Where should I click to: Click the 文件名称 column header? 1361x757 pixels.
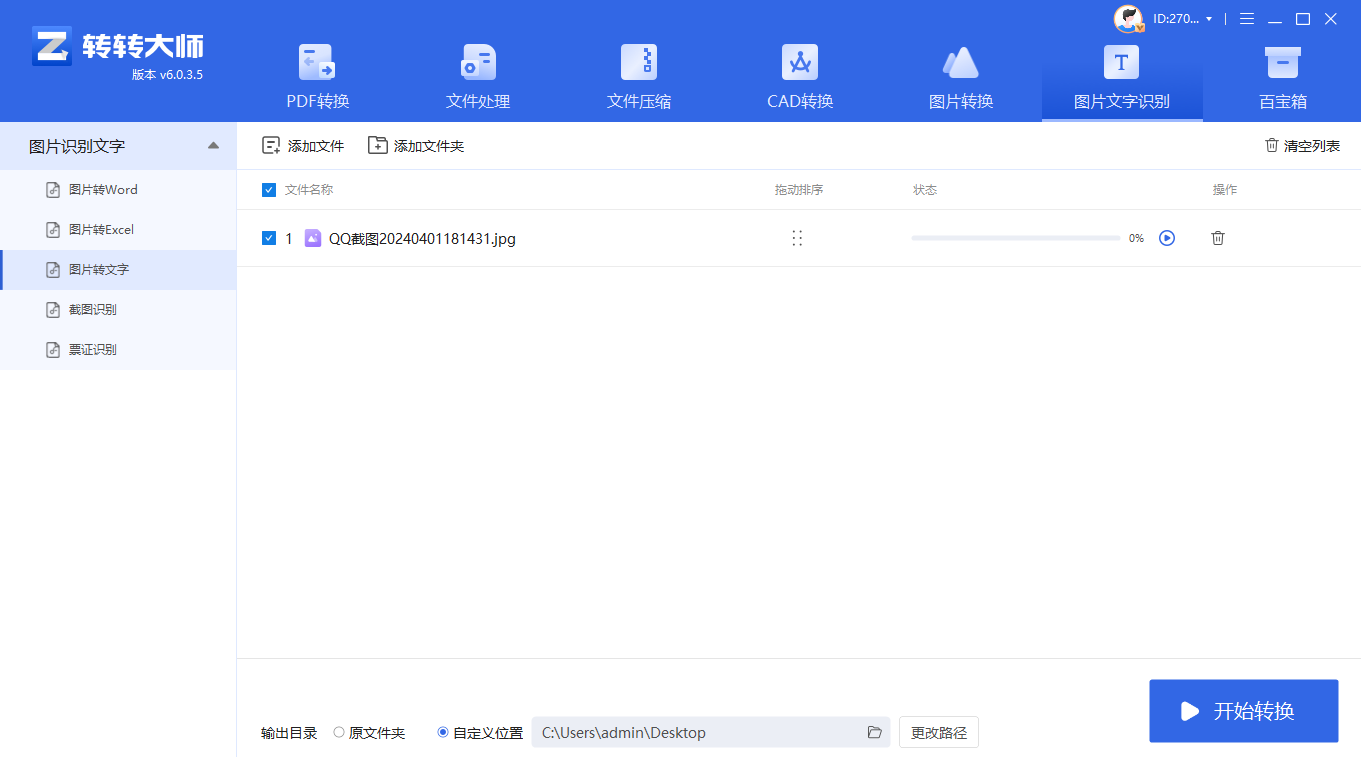coord(309,190)
